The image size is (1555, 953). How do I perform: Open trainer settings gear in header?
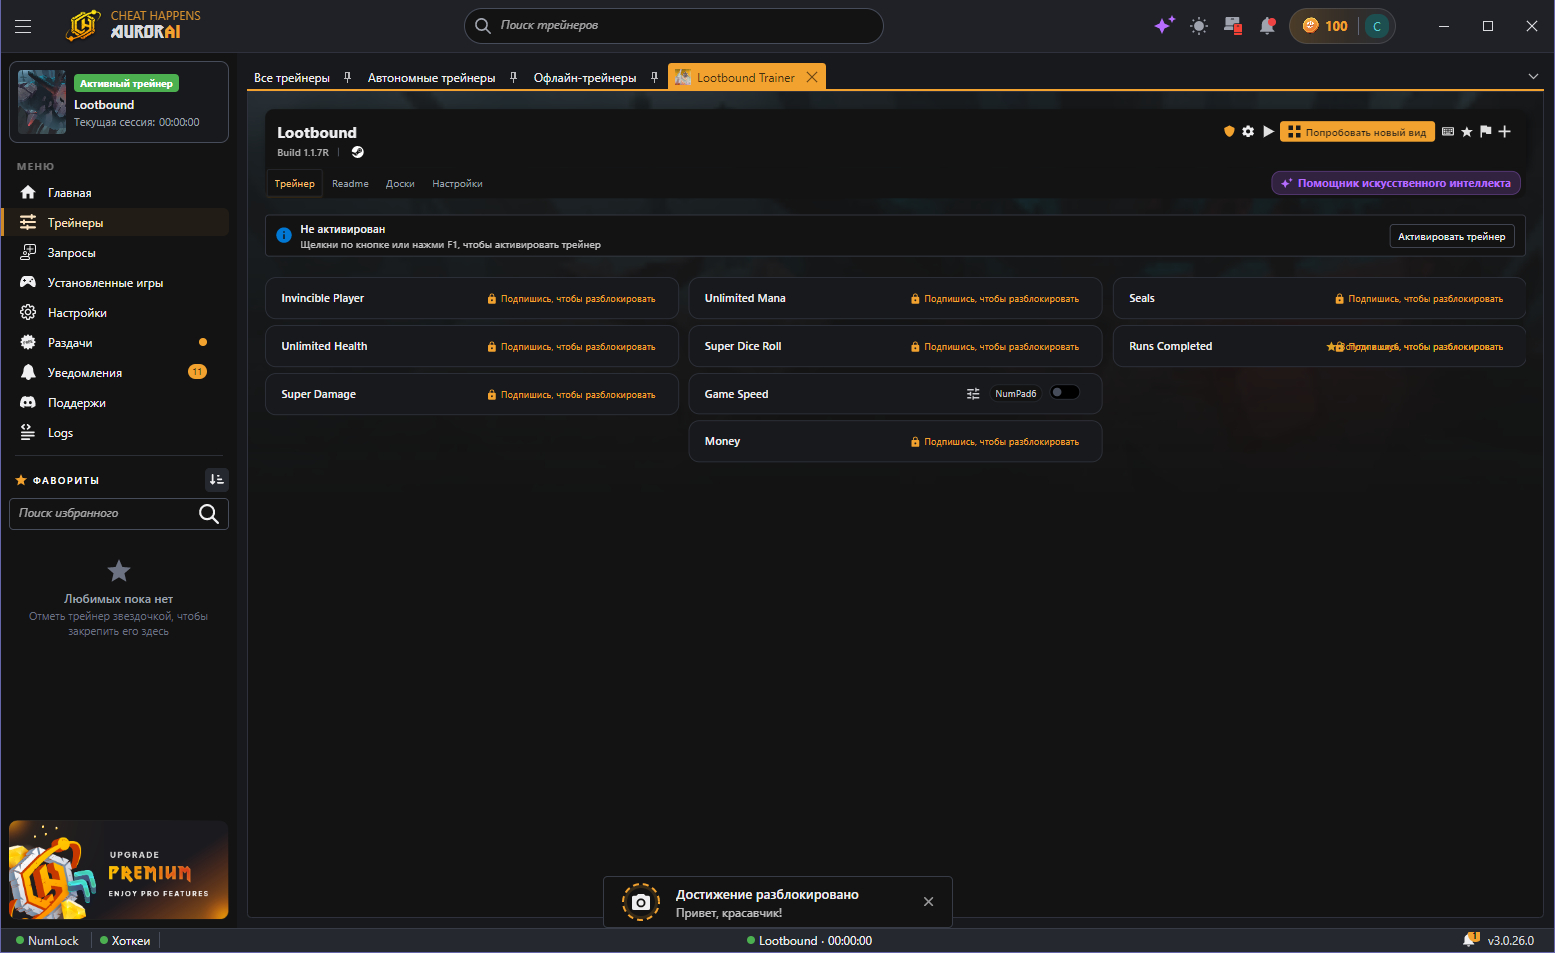pos(1248,131)
